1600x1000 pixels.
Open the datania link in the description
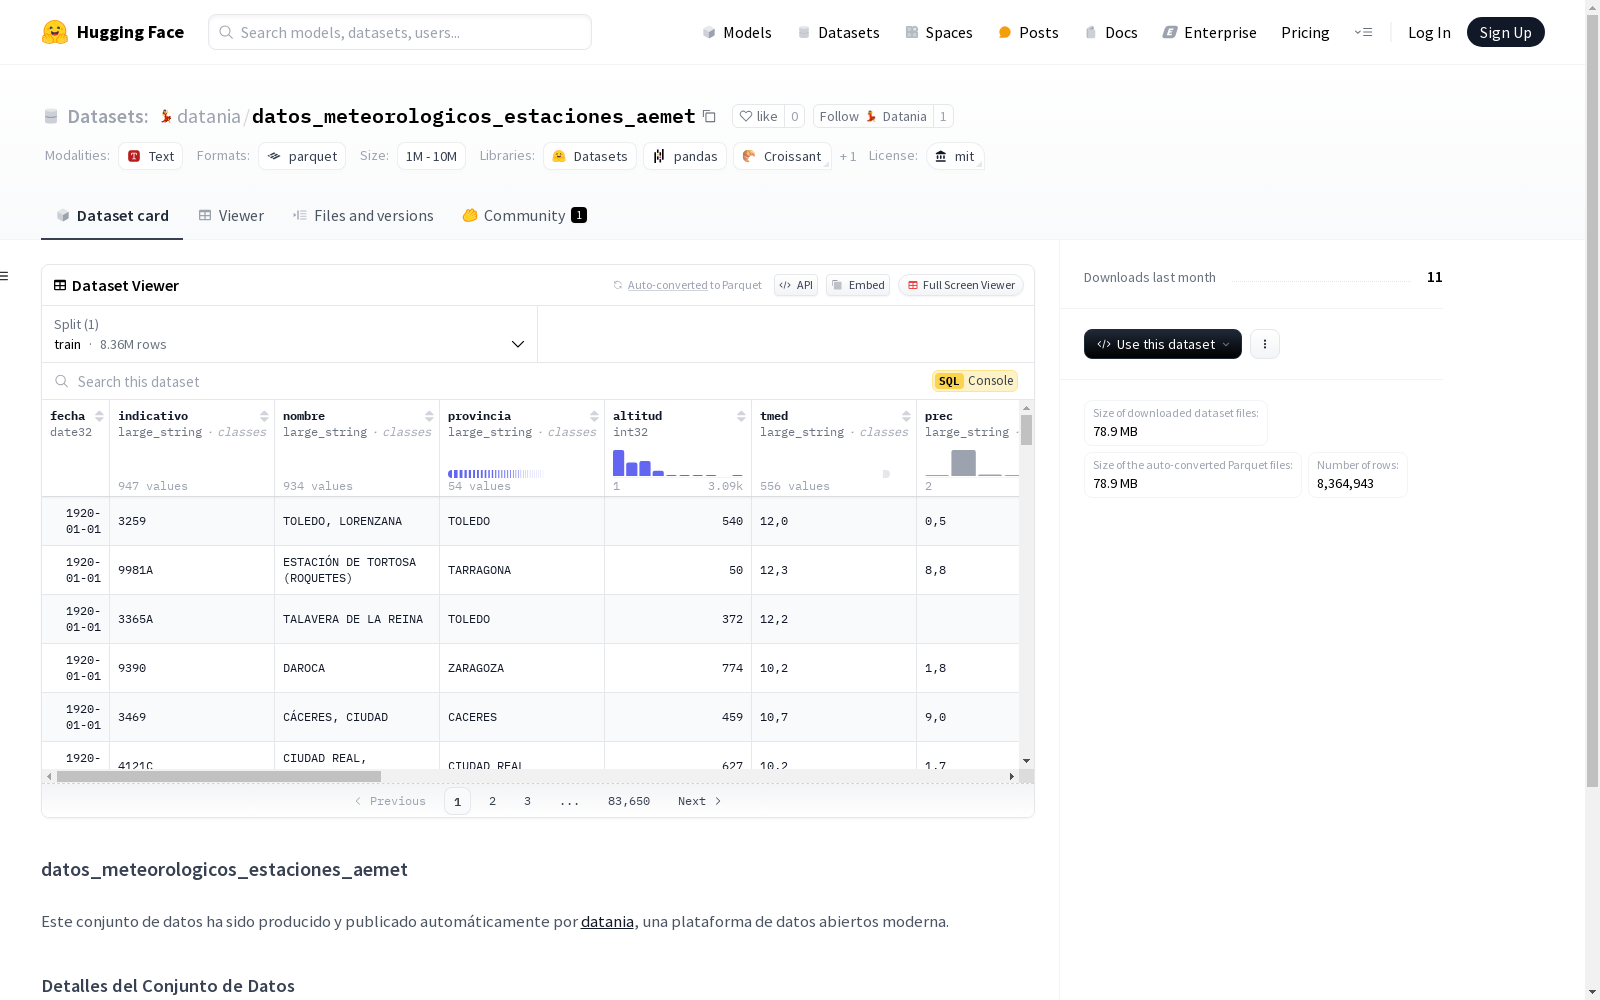pos(607,921)
